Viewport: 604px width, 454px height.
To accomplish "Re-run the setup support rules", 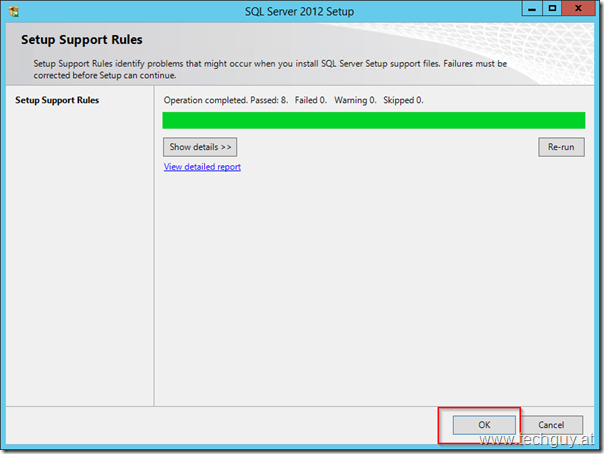I will coord(561,147).
